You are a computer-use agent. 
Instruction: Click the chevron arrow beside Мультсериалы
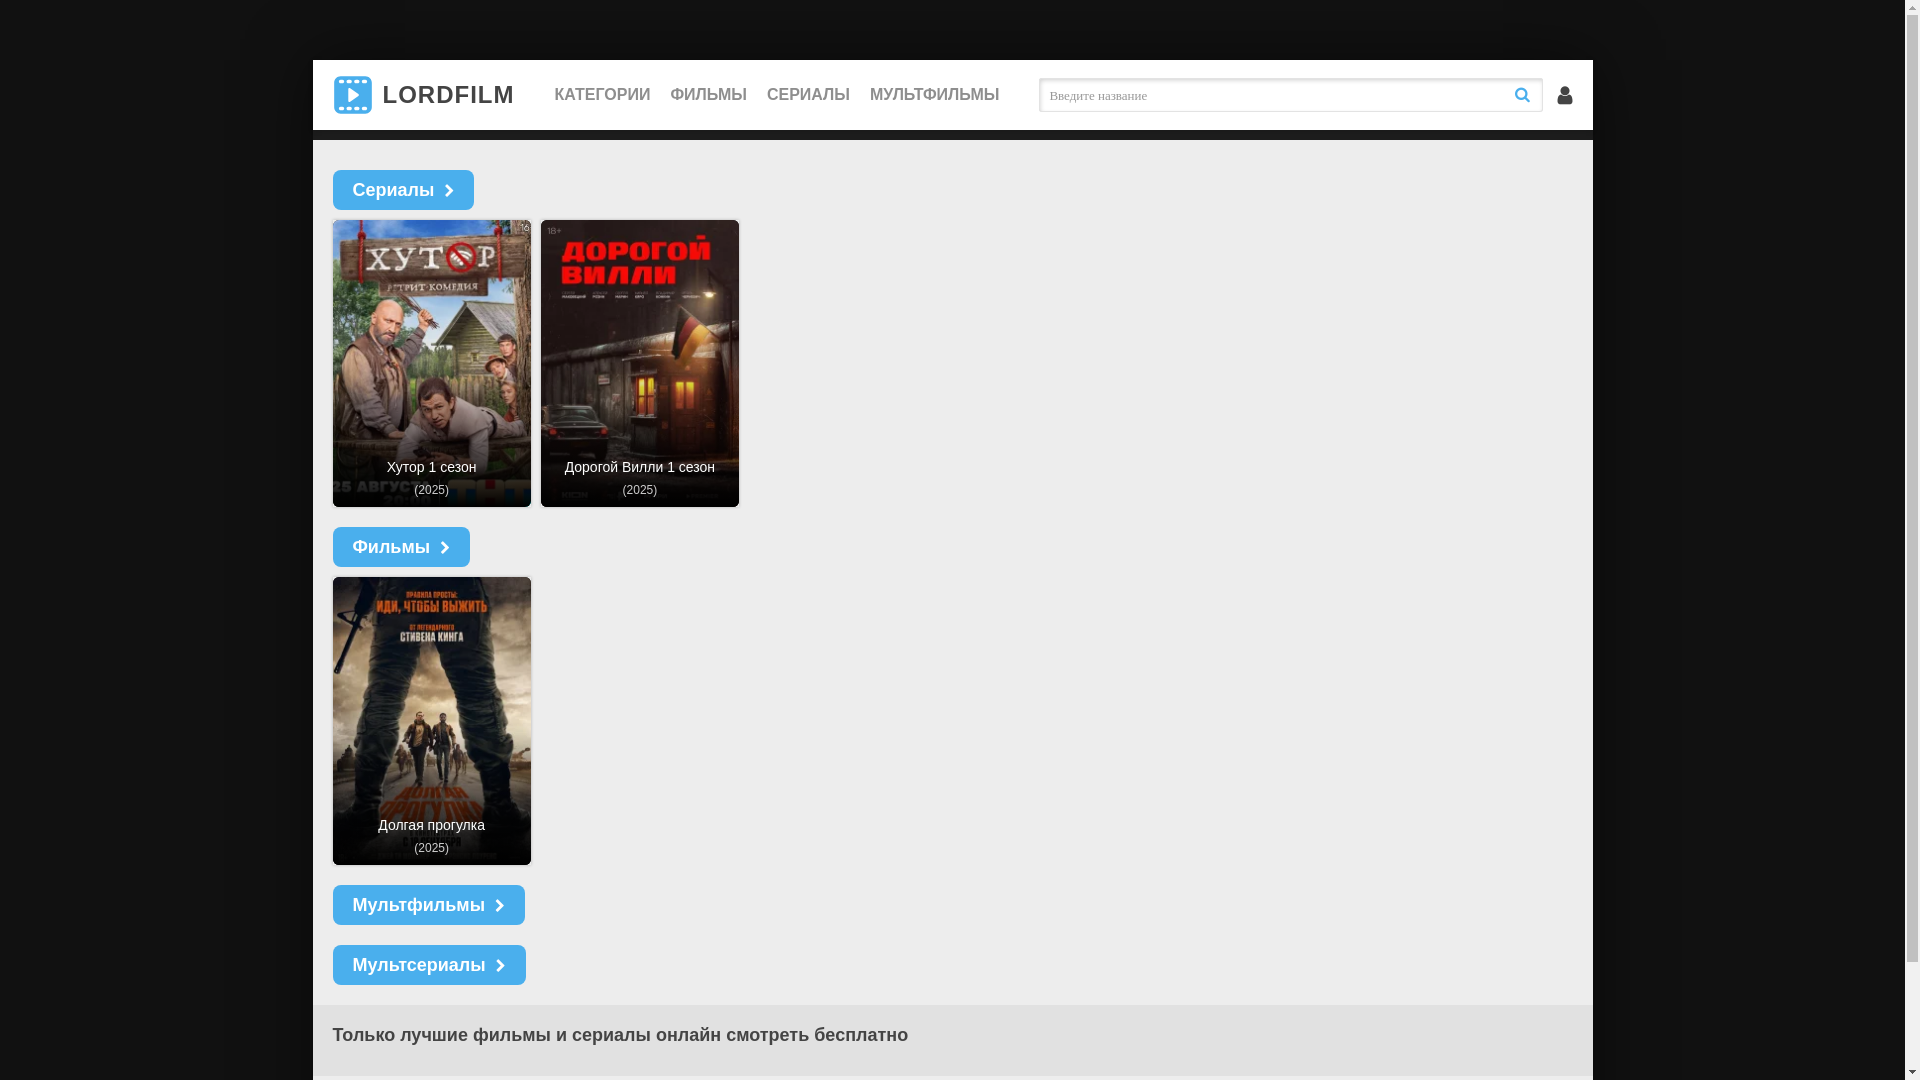[500, 965]
